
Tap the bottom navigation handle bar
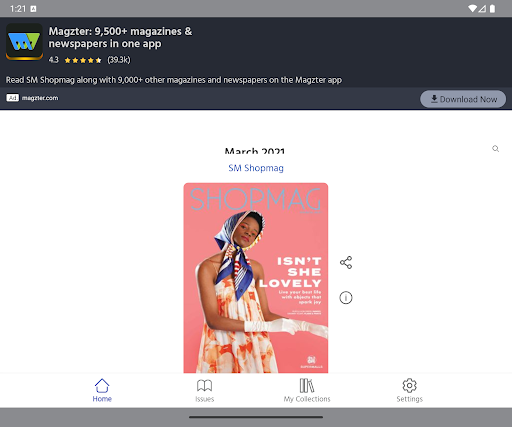click(256, 417)
